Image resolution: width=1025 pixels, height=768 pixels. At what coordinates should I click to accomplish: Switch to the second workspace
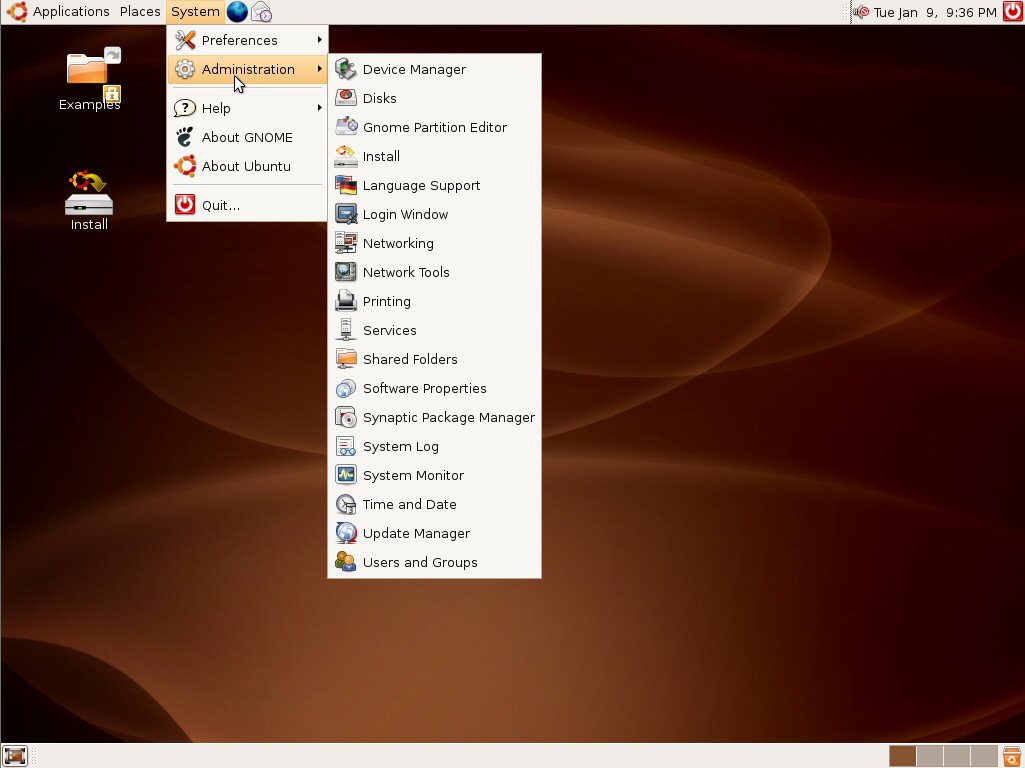(930, 756)
